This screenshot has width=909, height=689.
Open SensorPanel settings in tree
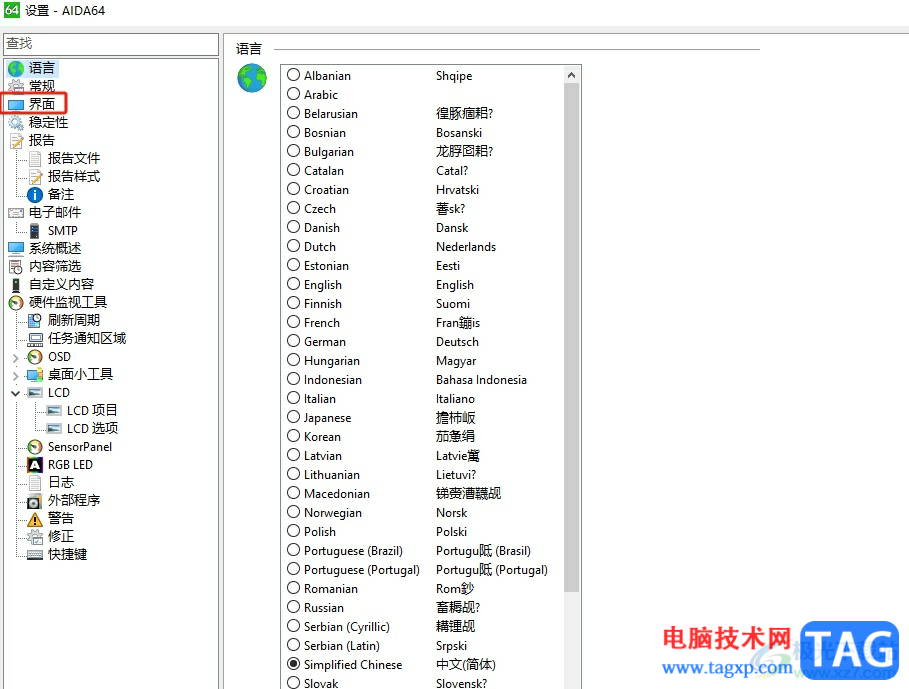click(x=80, y=447)
